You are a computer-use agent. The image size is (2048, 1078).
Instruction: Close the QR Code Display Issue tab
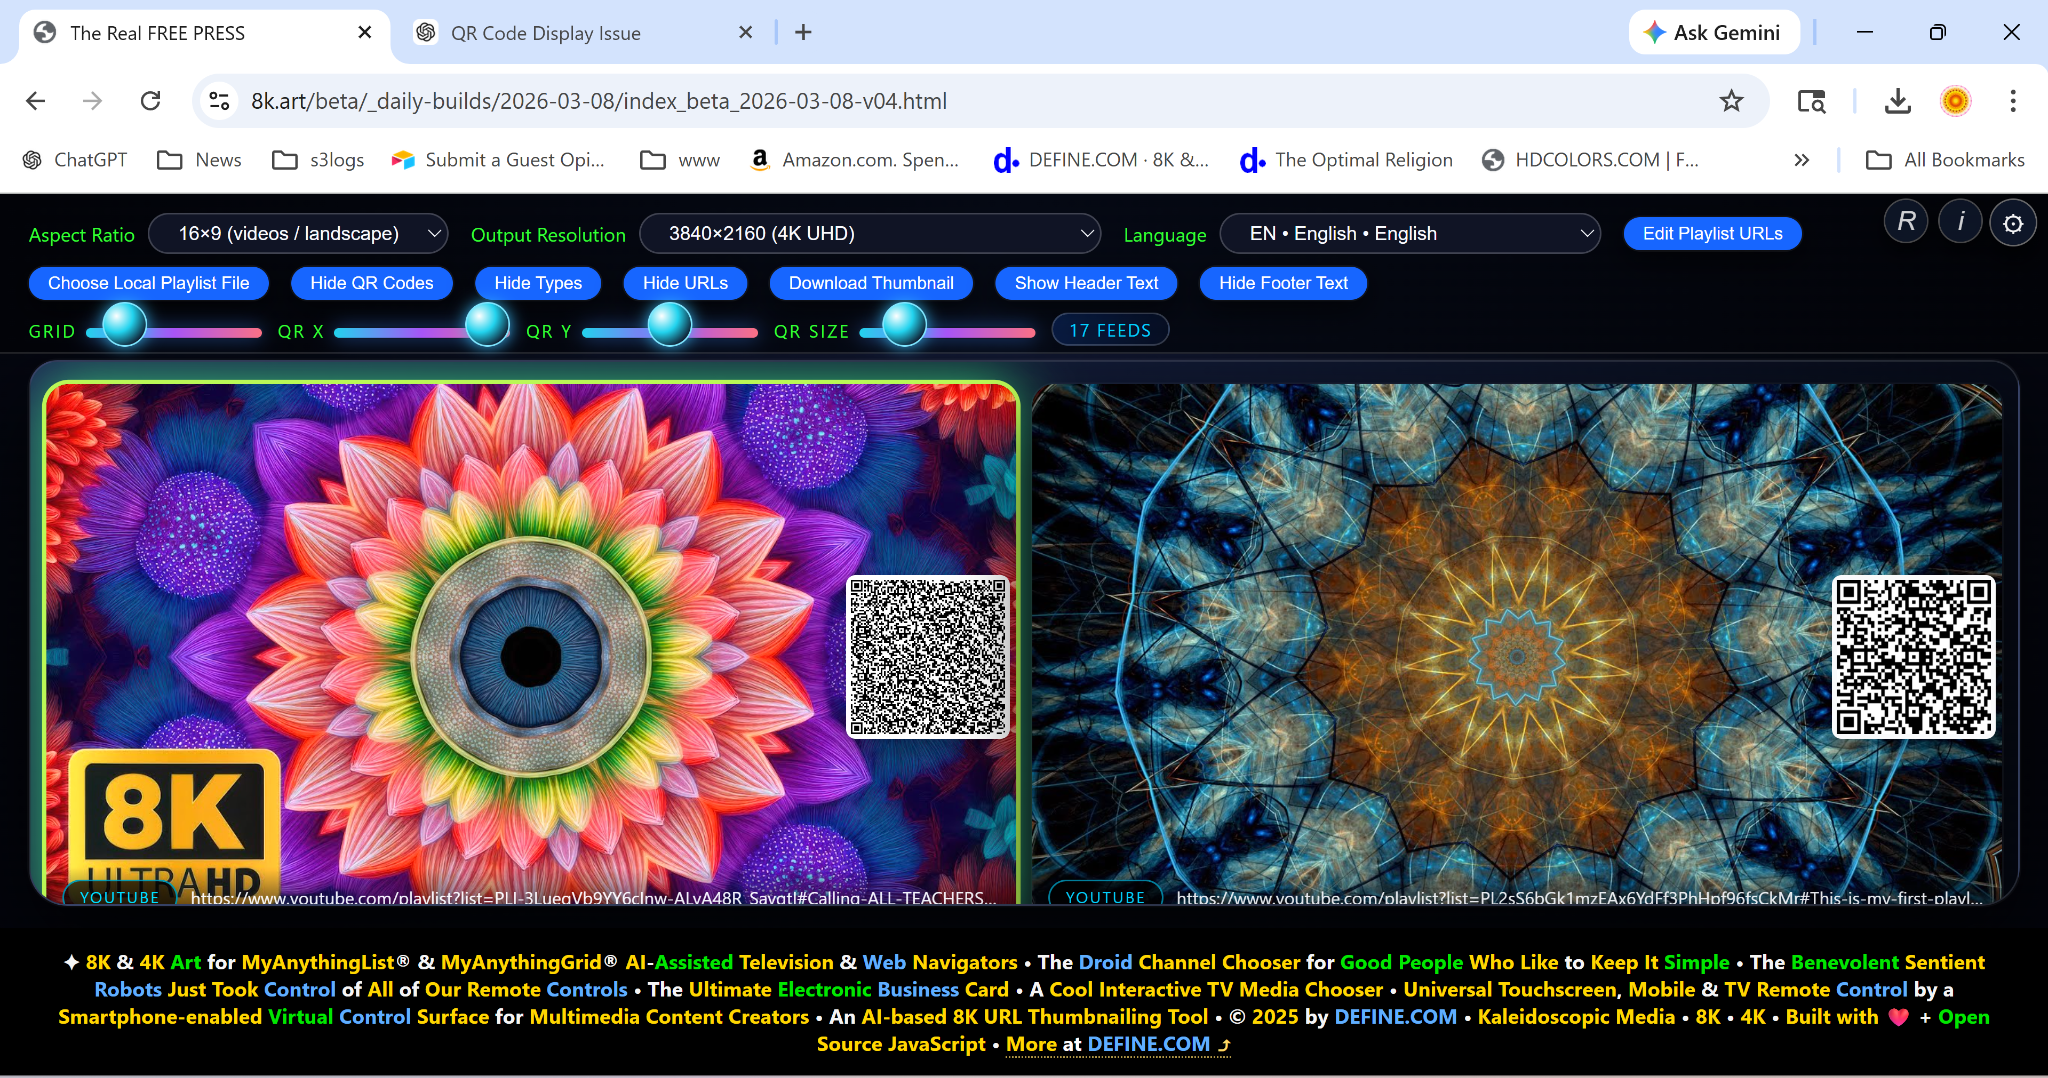(x=745, y=32)
